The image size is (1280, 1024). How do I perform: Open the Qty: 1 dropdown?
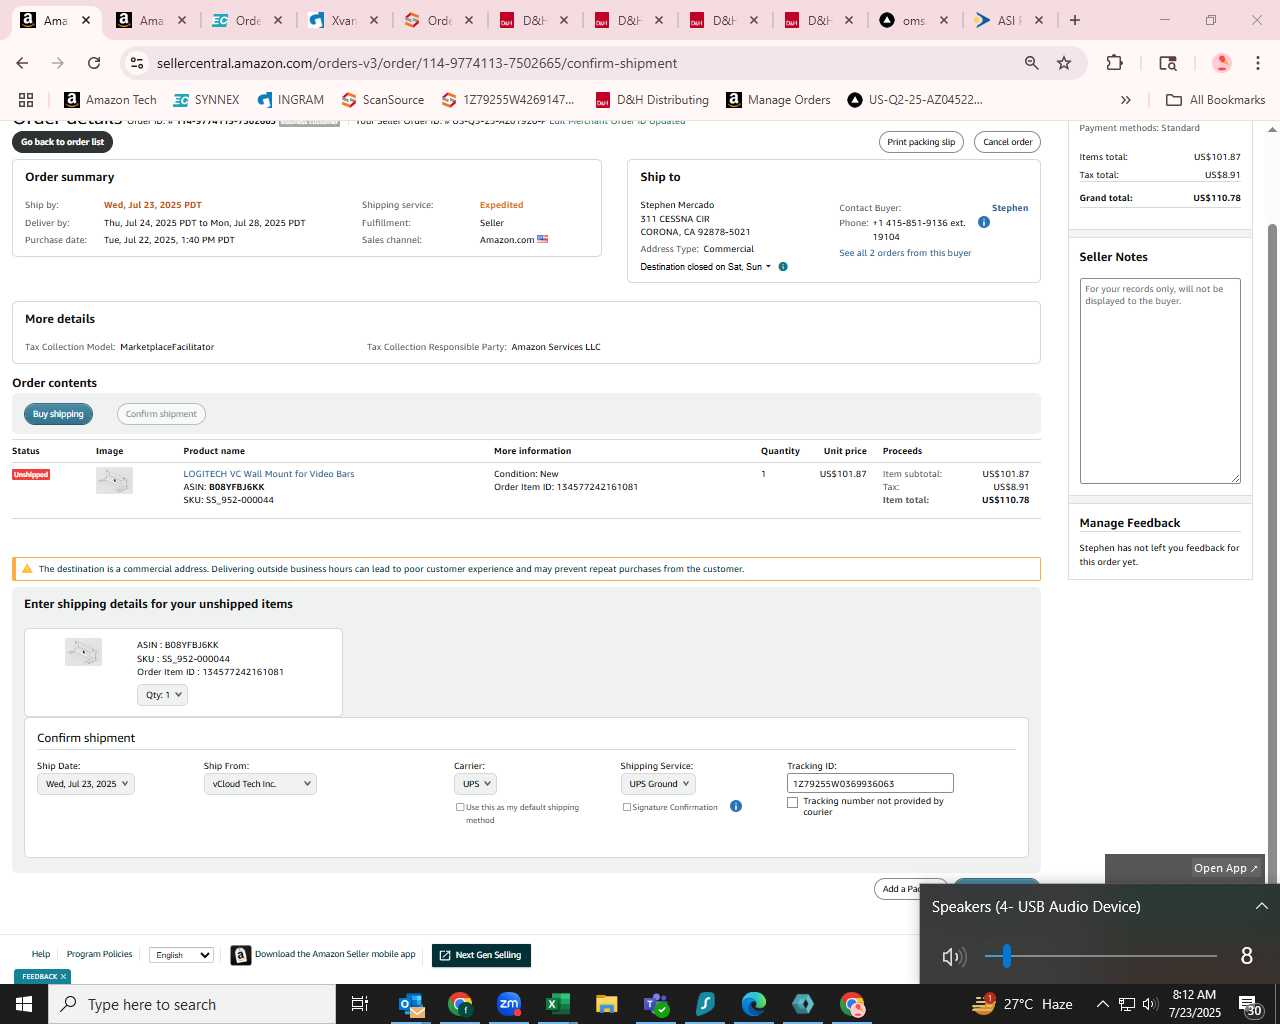click(162, 695)
